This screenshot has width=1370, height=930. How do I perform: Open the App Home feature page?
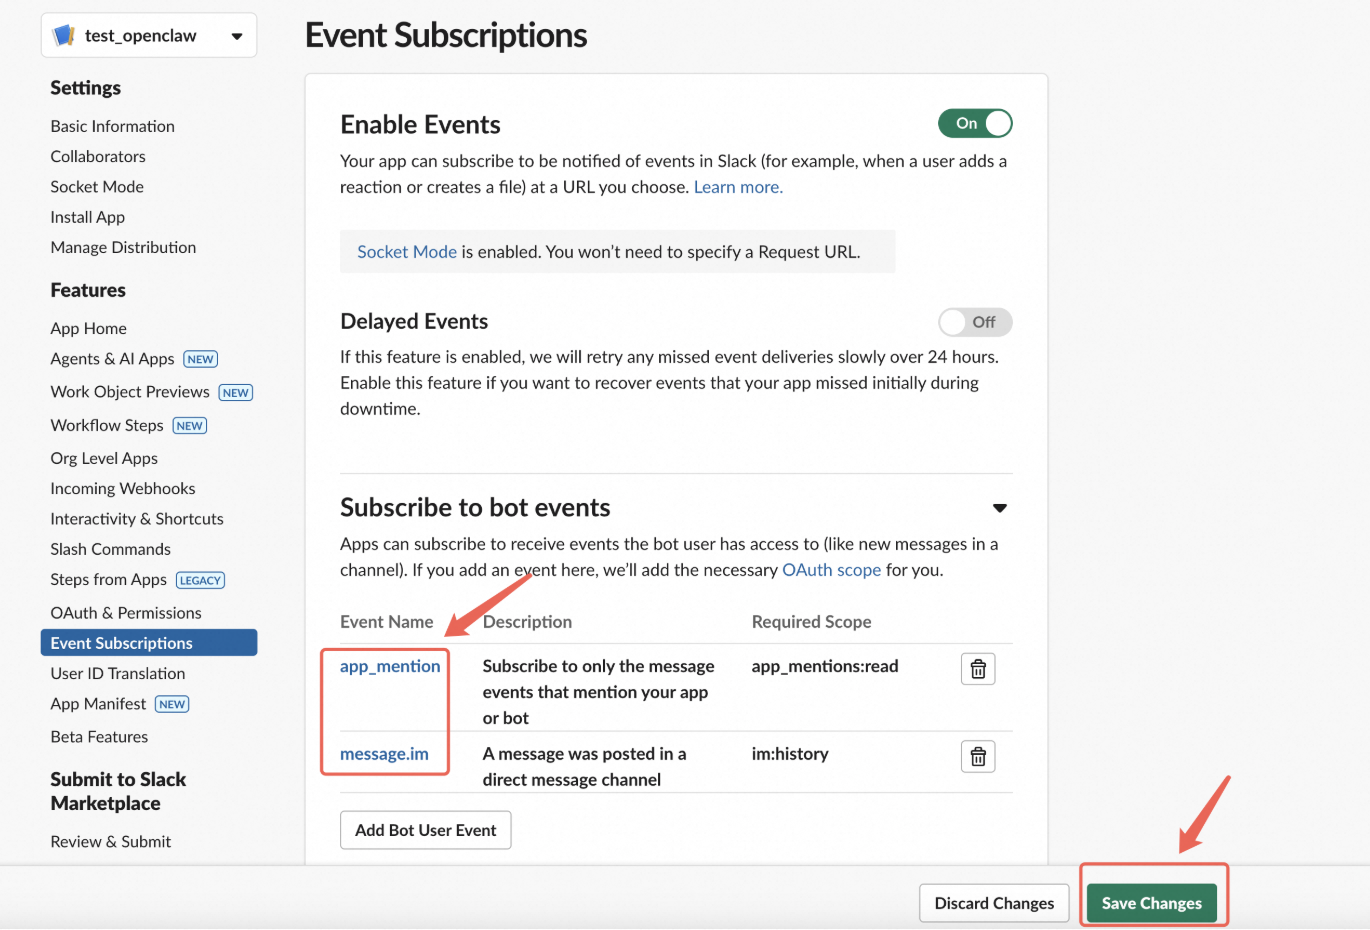click(89, 328)
